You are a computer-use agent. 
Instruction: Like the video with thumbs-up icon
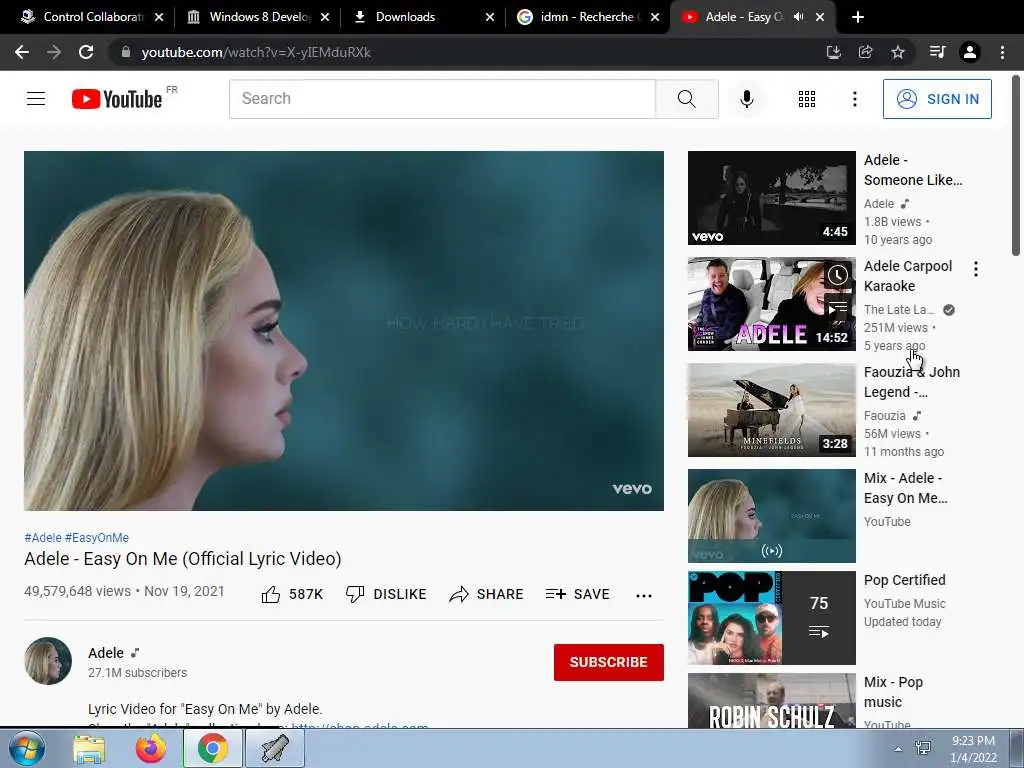pyautogui.click(x=270, y=594)
